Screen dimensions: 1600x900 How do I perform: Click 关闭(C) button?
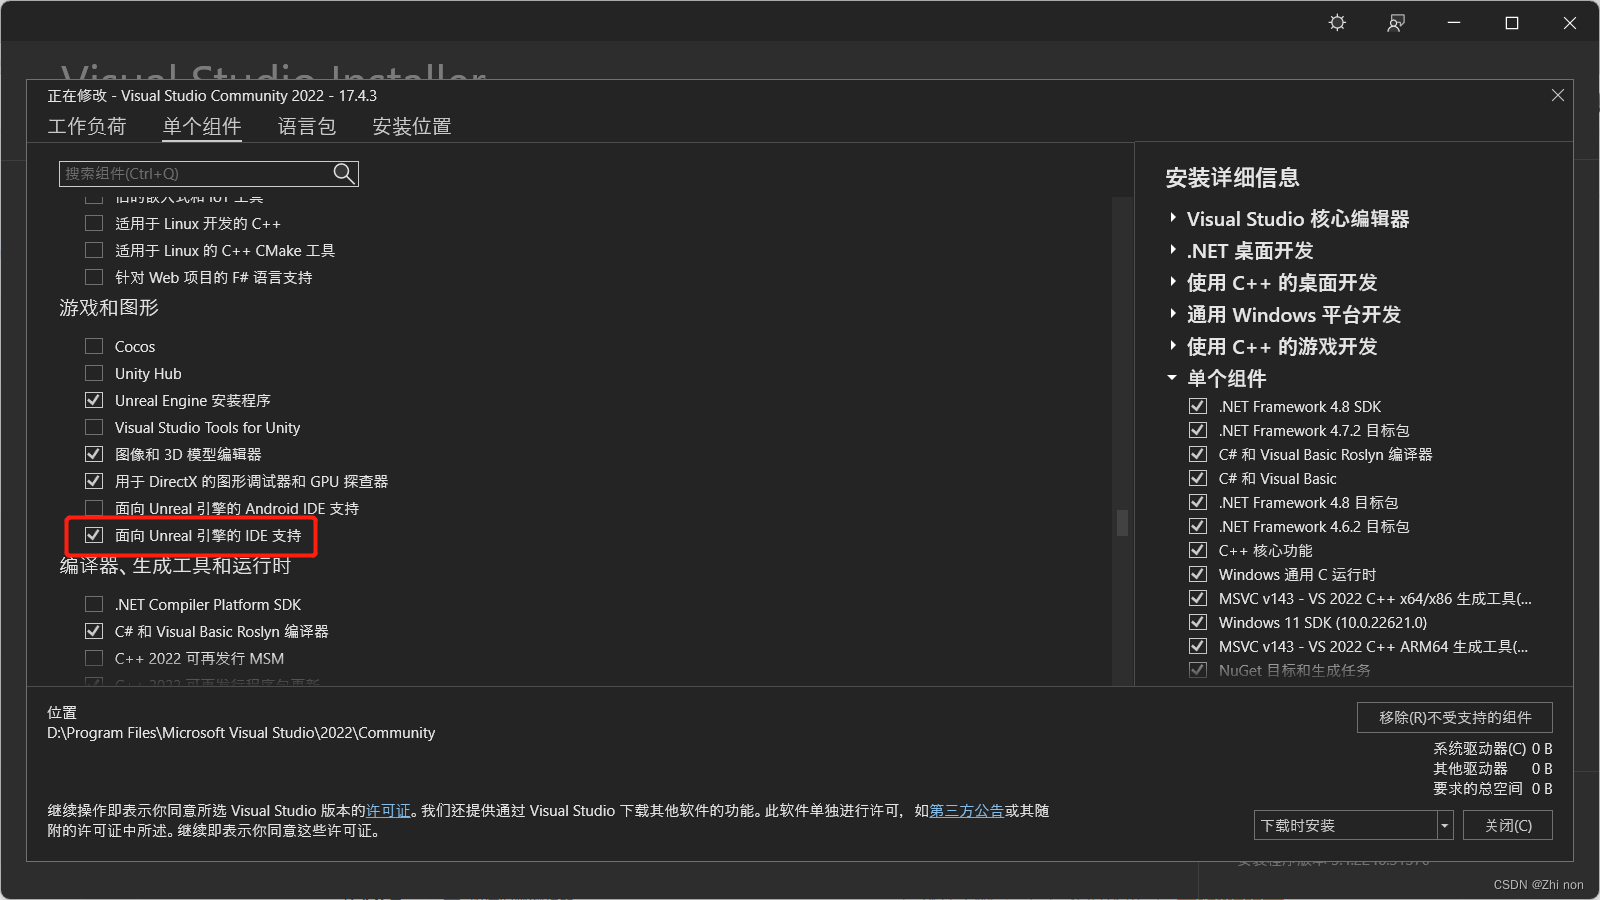click(x=1508, y=825)
